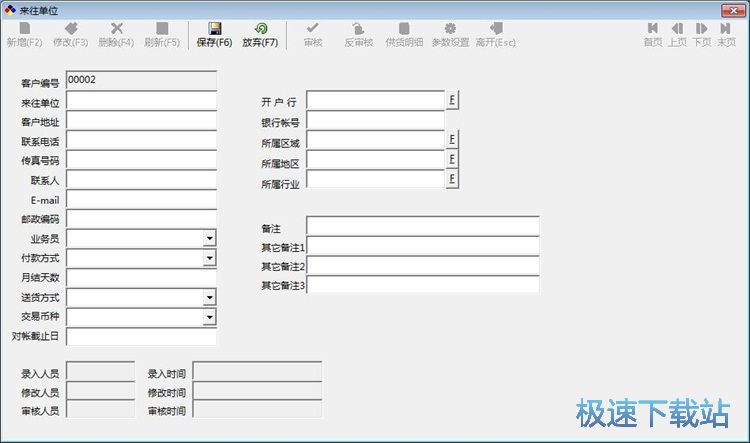Open lookup button next to 所属区域

click(452, 139)
